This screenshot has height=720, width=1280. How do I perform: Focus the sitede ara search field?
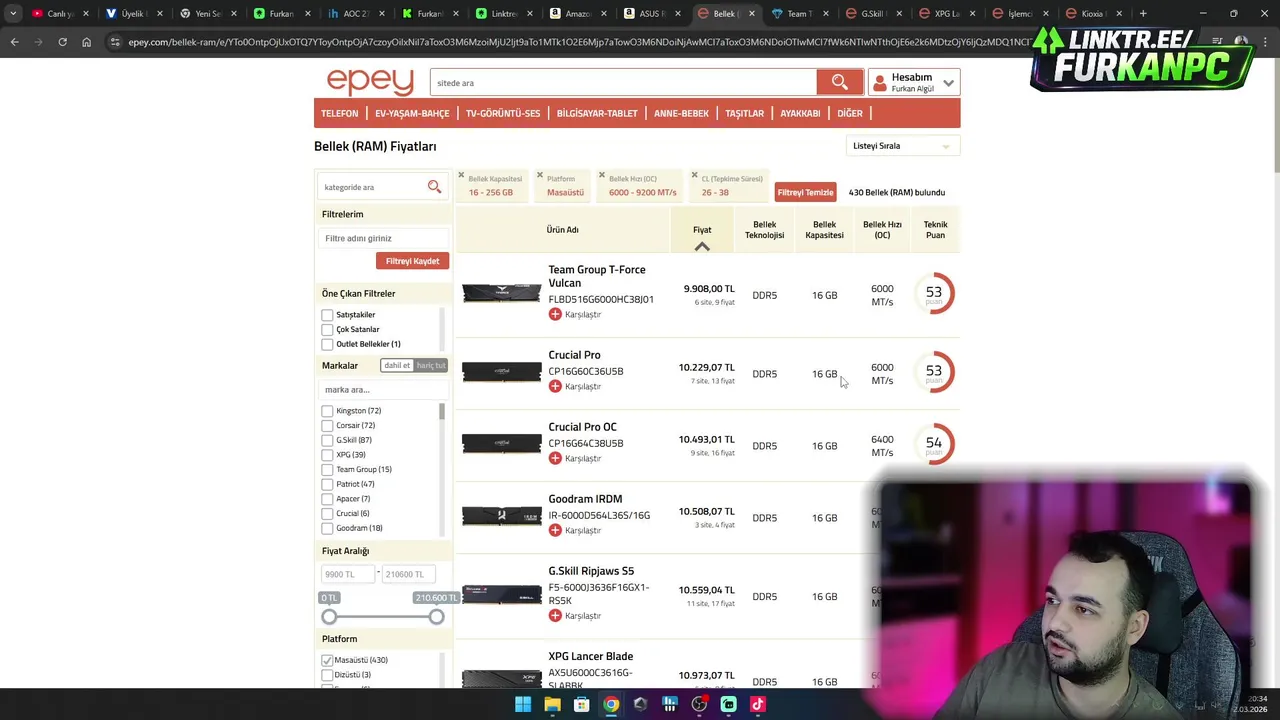coord(623,83)
